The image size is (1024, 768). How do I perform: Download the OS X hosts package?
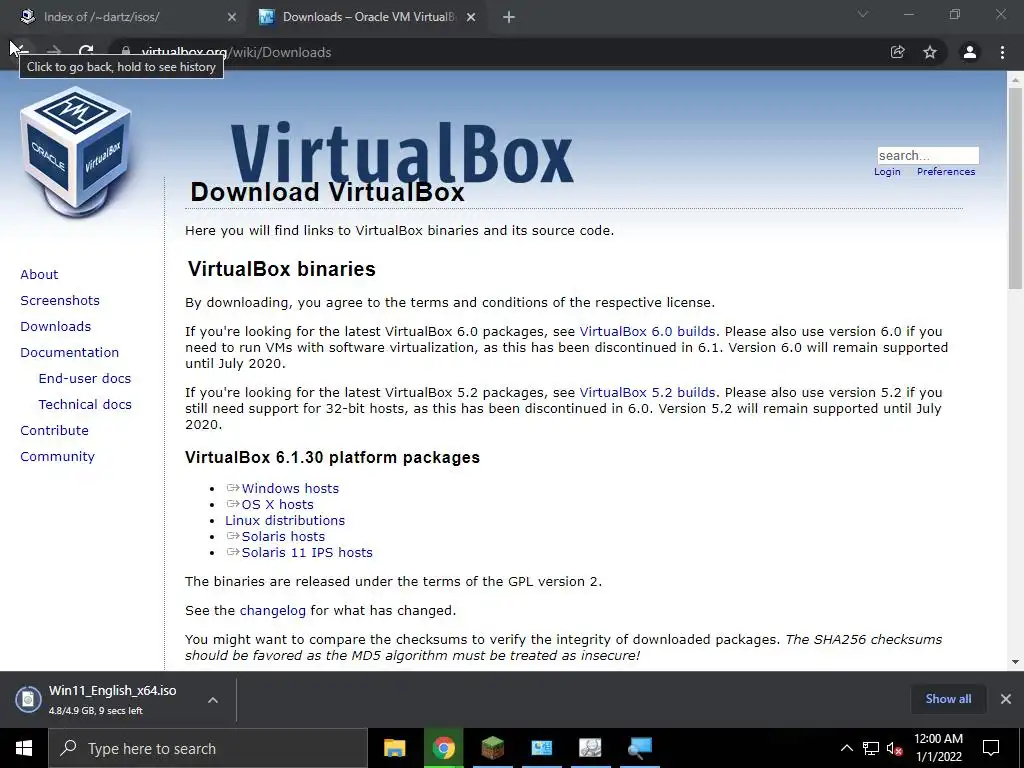[278, 505]
